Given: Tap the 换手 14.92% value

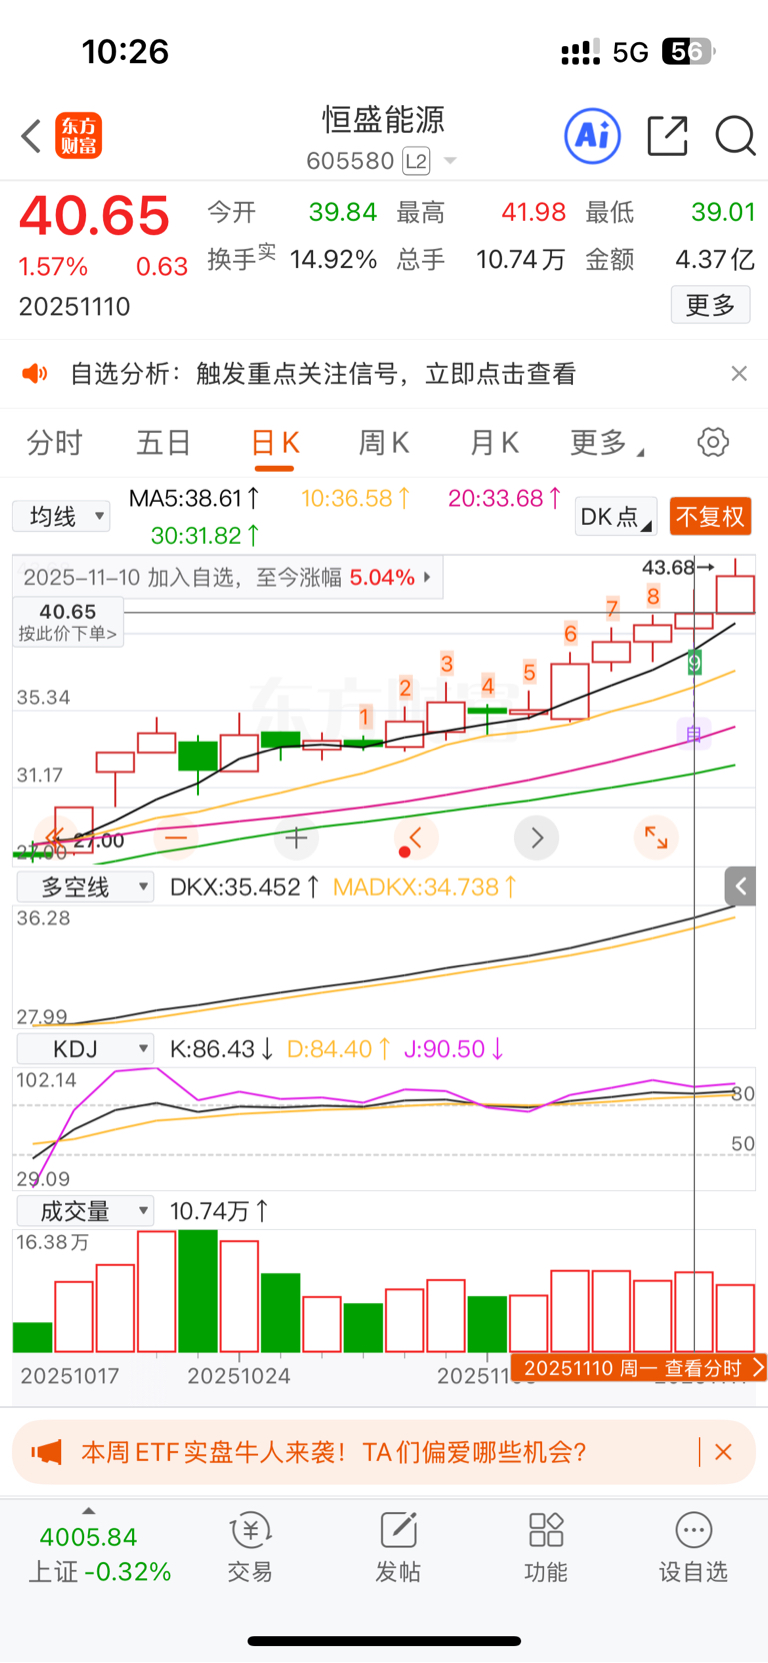Looking at the screenshot, I should click(x=333, y=260).
